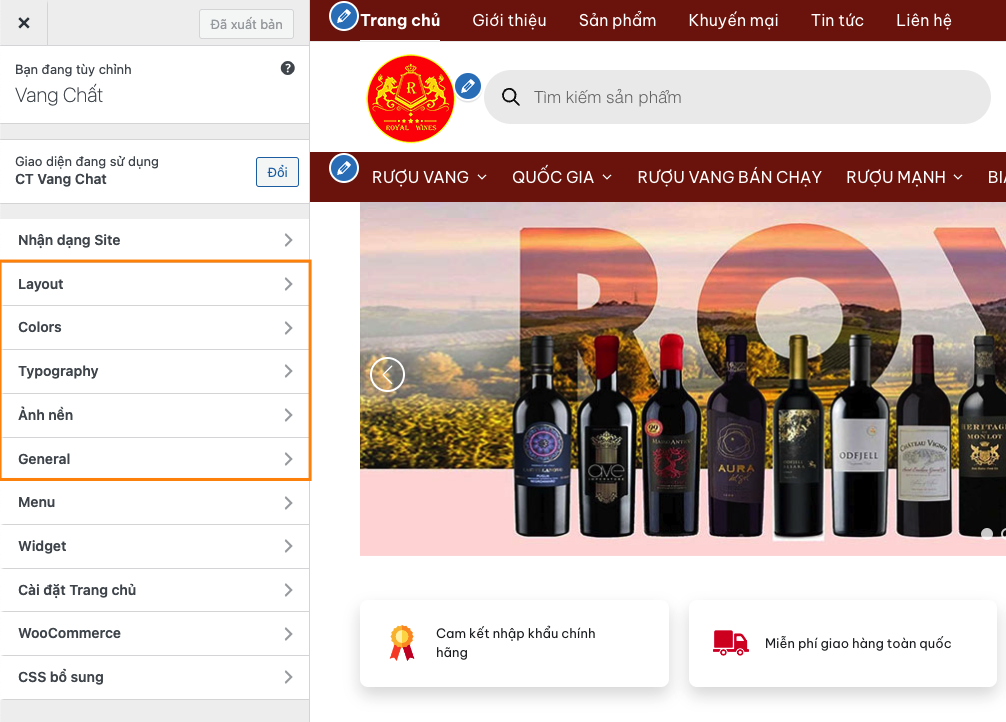Click the award ribbon icon
The height and width of the screenshot is (722, 1006).
click(402, 642)
